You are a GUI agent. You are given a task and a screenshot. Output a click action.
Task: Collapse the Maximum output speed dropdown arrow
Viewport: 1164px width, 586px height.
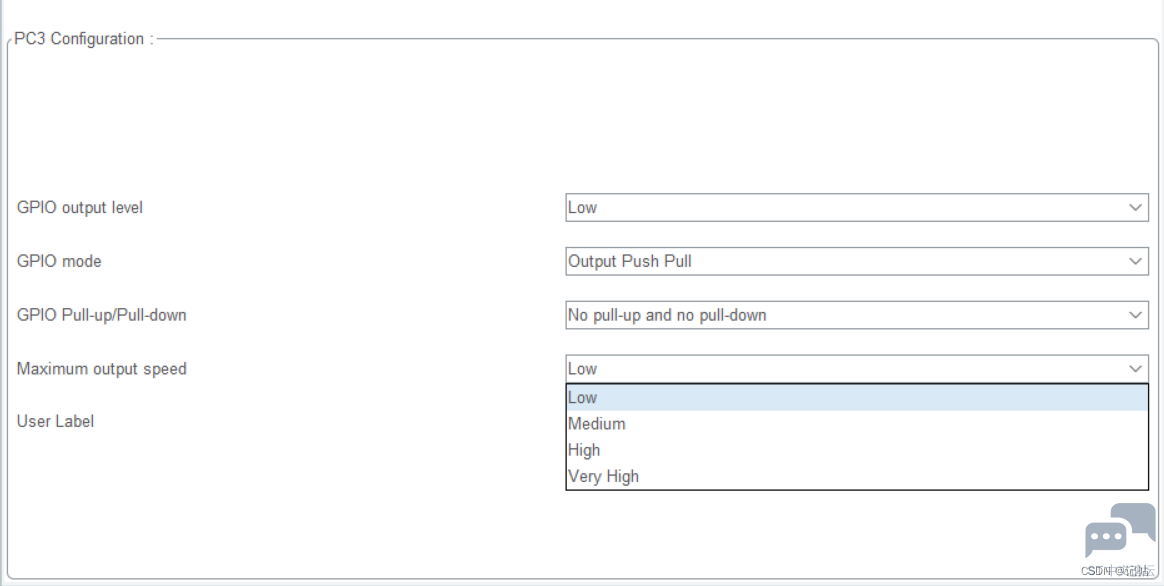pos(1135,368)
